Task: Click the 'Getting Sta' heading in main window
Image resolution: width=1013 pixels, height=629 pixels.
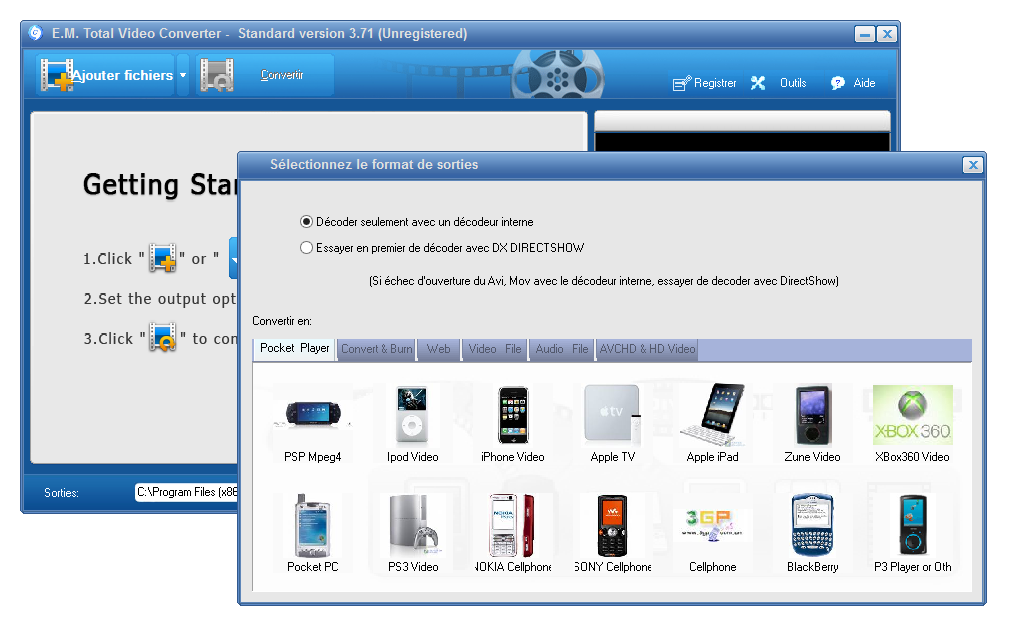Action: [160, 185]
